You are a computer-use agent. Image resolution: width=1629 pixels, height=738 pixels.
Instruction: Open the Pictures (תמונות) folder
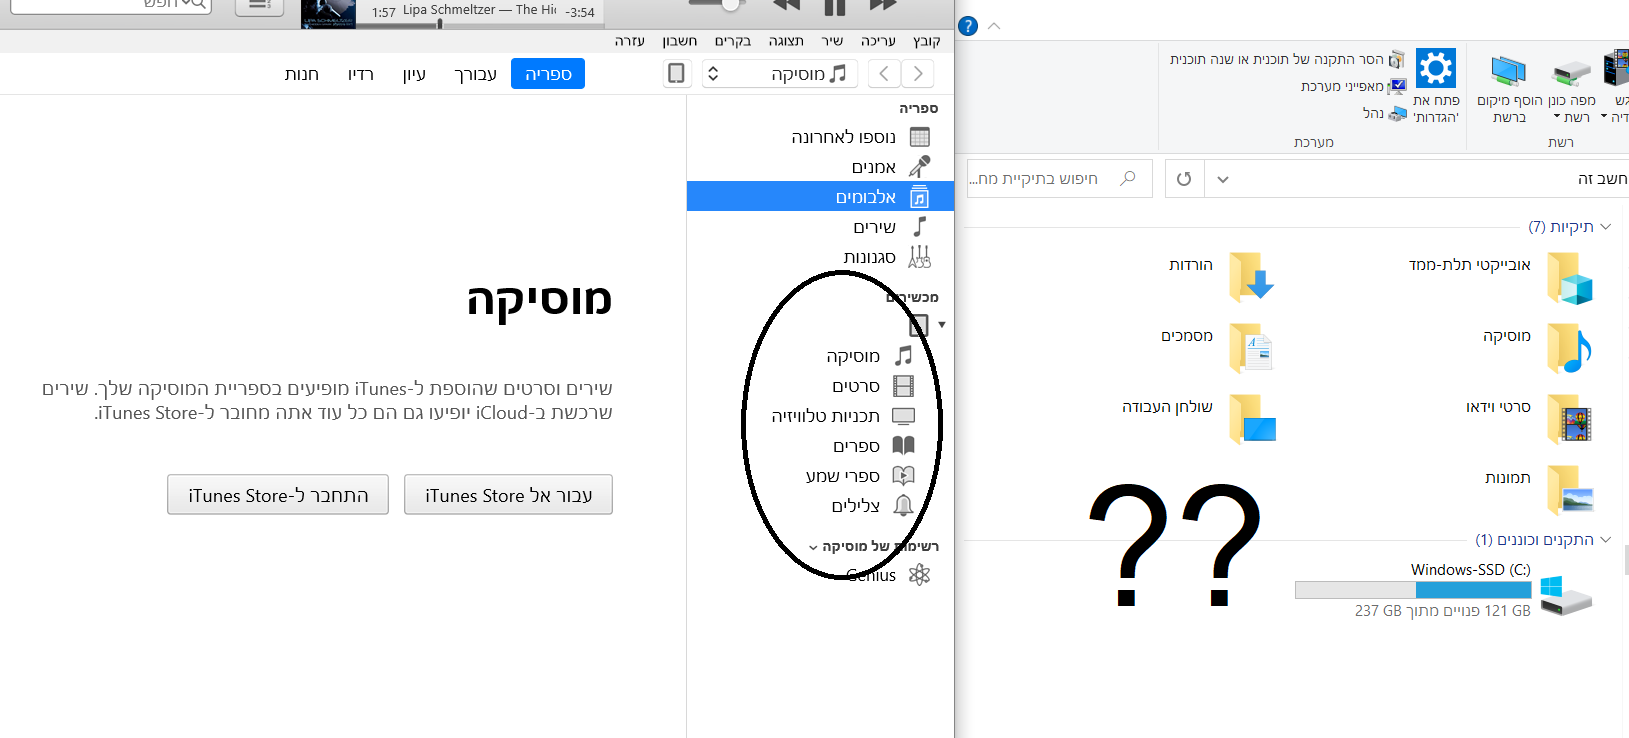coord(1540,489)
